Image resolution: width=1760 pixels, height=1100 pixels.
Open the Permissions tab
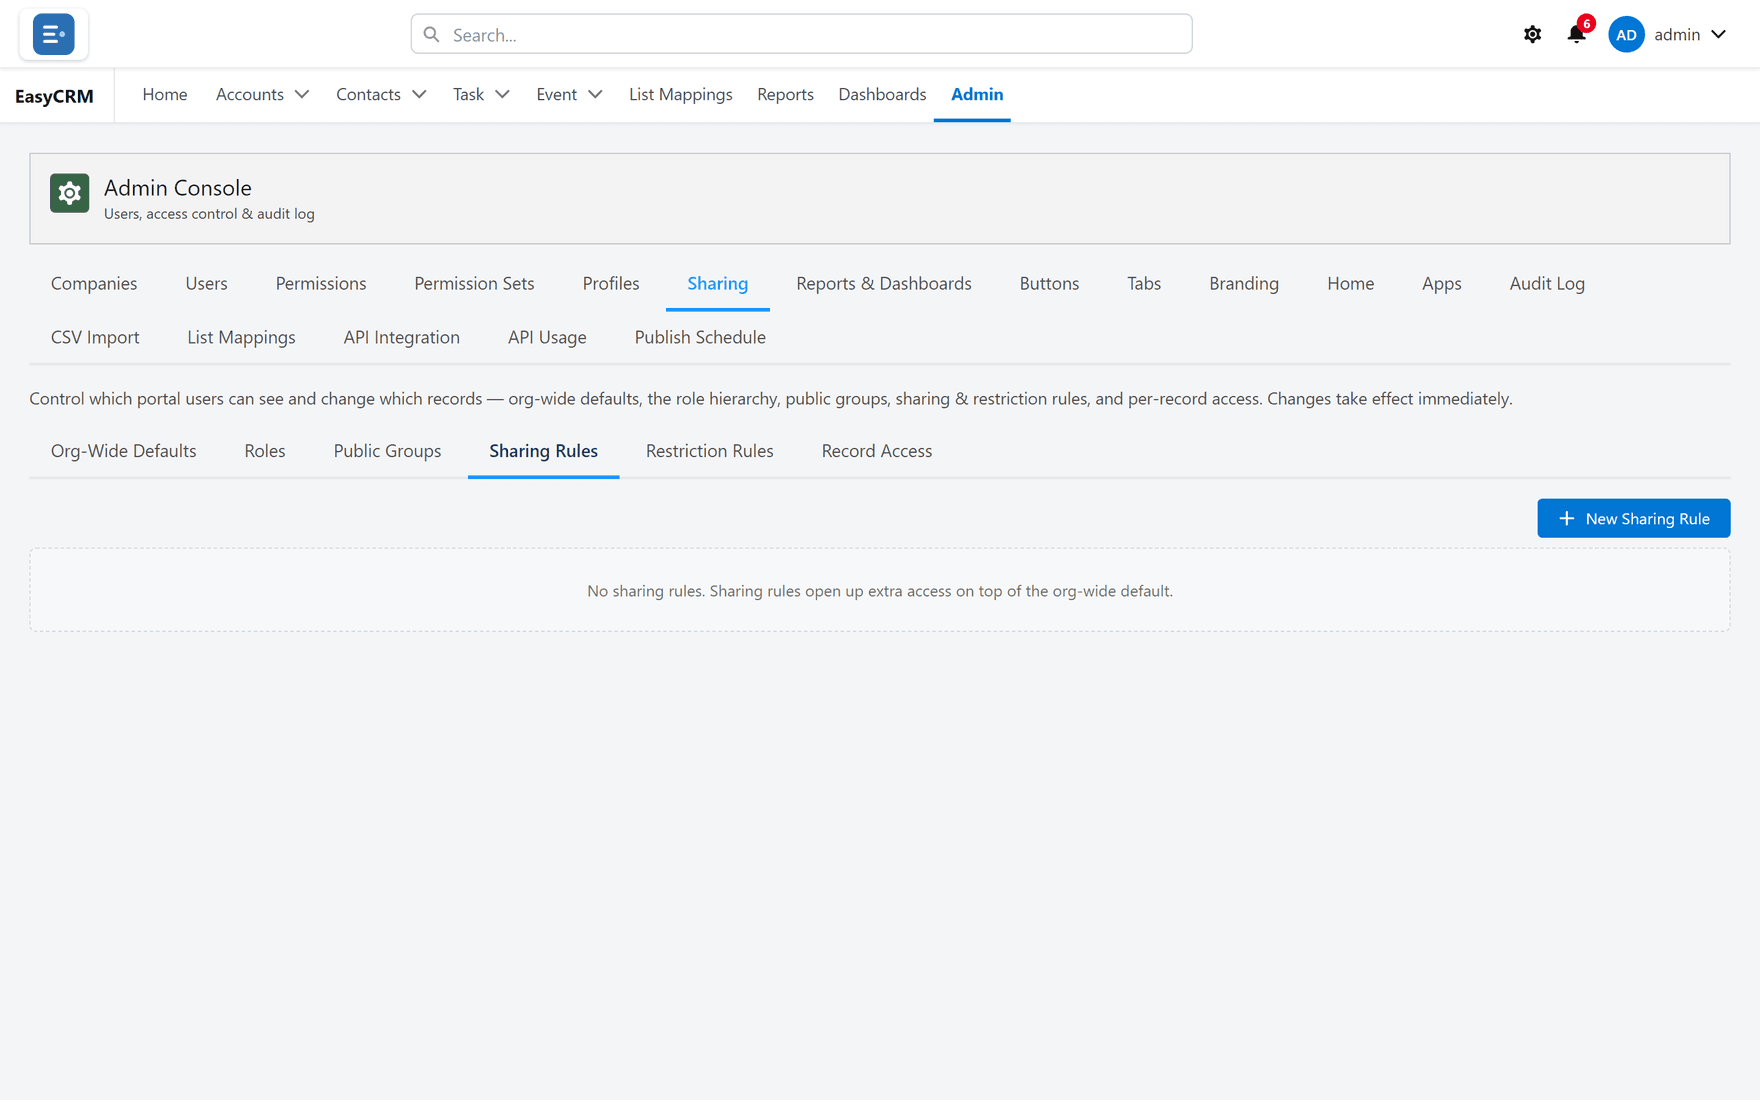tap(321, 283)
